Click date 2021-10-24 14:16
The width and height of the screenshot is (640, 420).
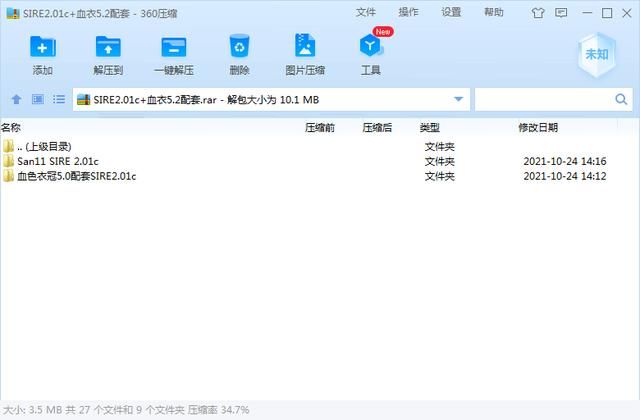pyautogui.click(x=564, y=161)
